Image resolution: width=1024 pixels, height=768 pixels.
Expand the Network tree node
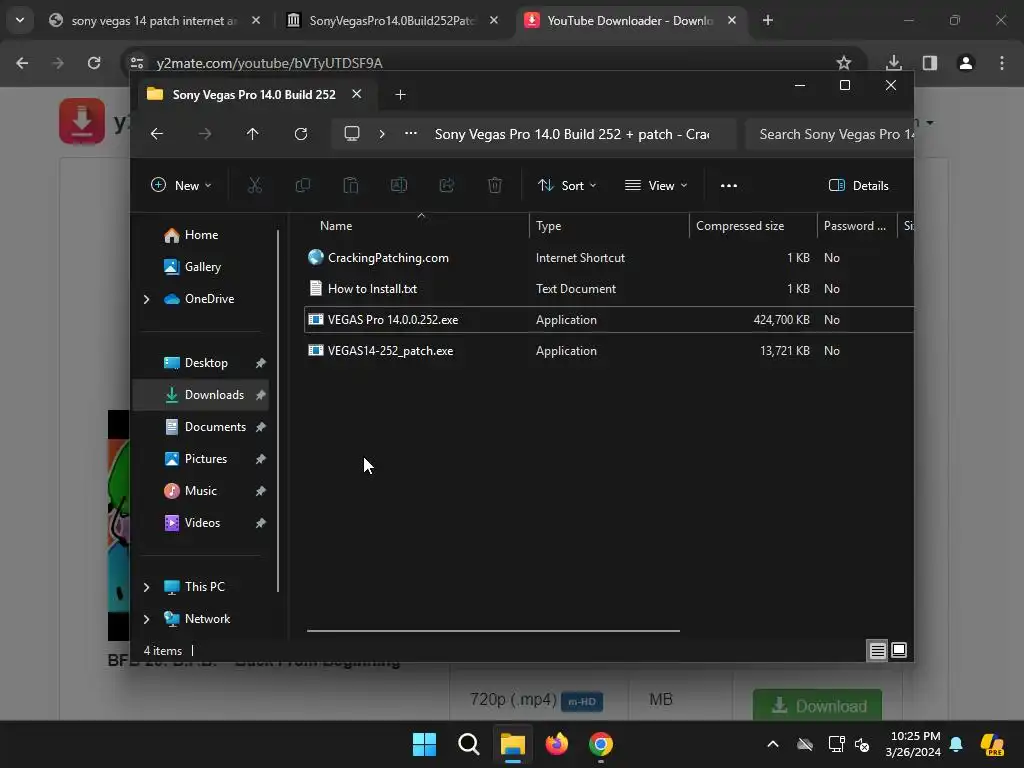(146, 619)
